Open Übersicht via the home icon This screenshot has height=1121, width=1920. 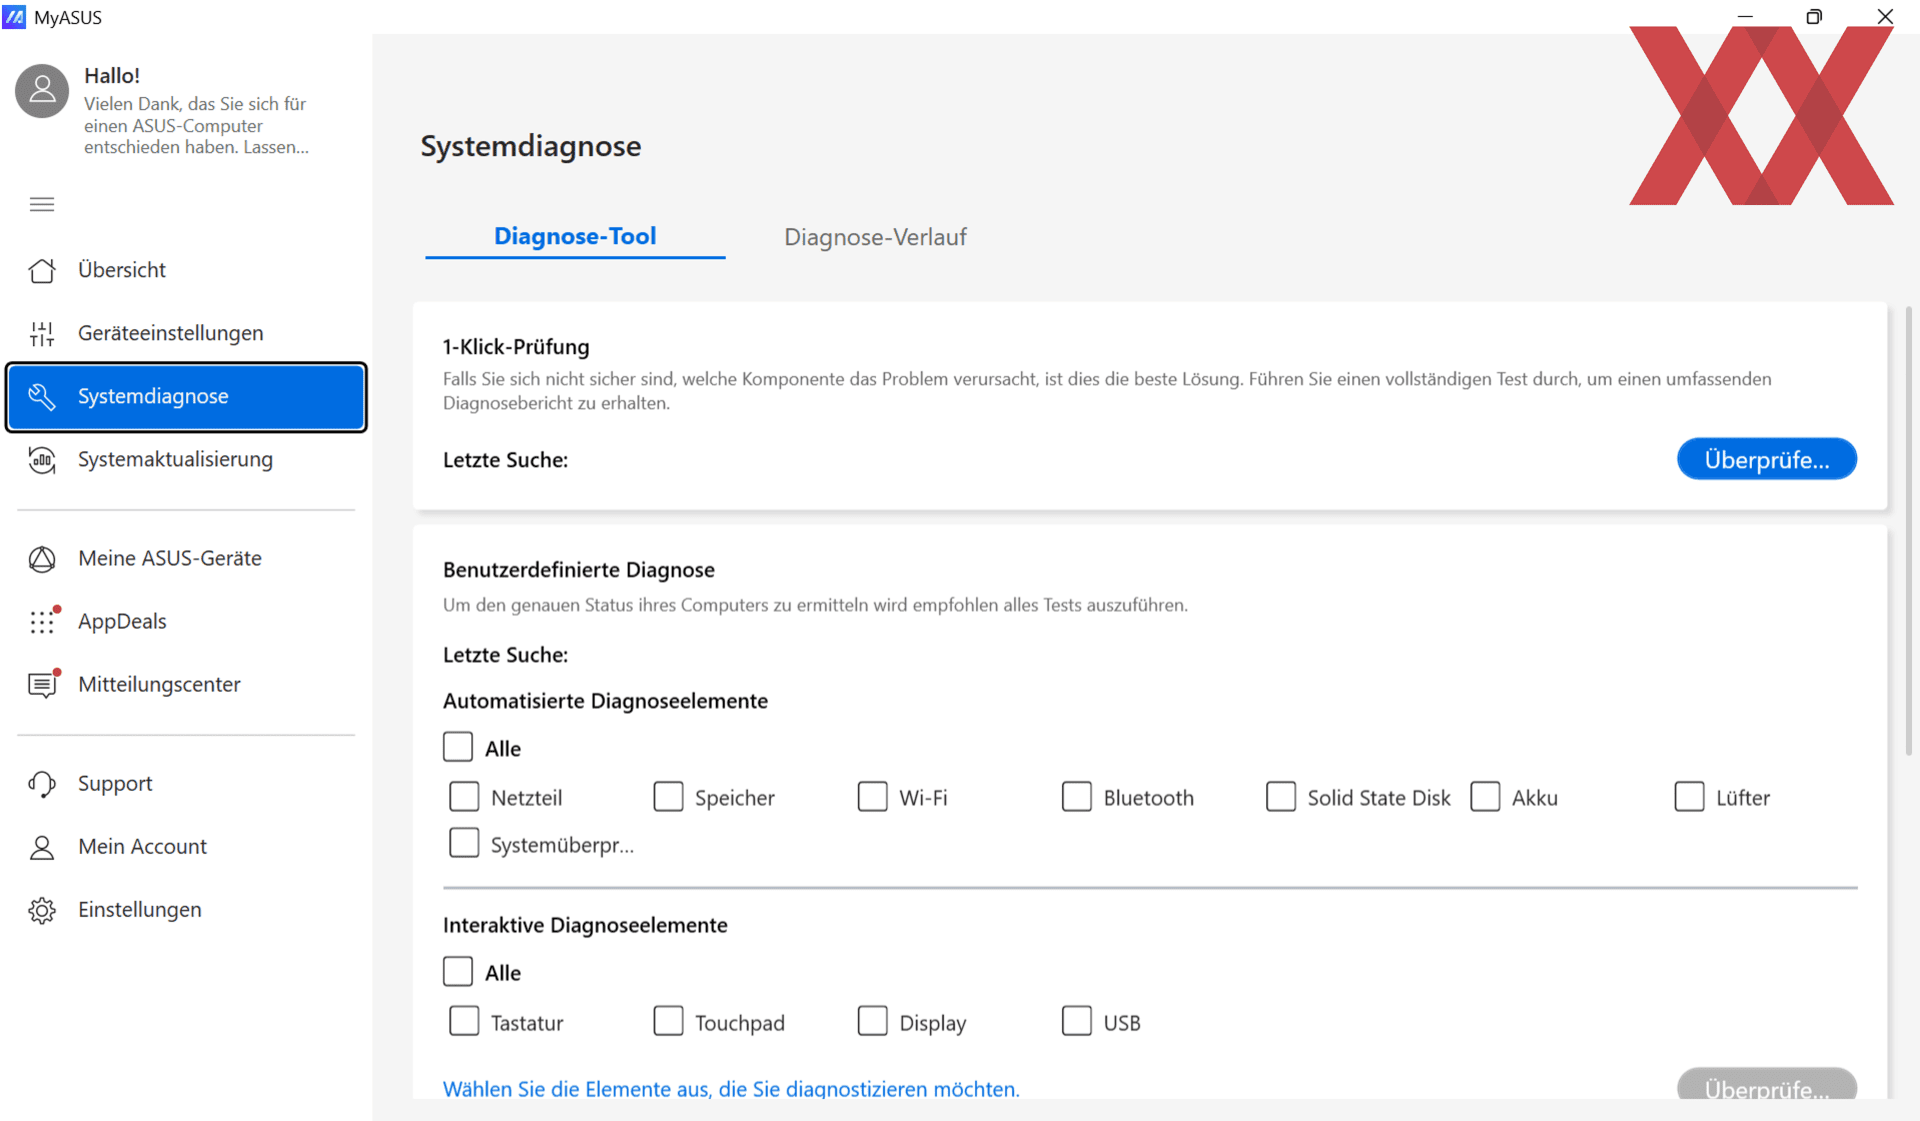tap(42, 270)
